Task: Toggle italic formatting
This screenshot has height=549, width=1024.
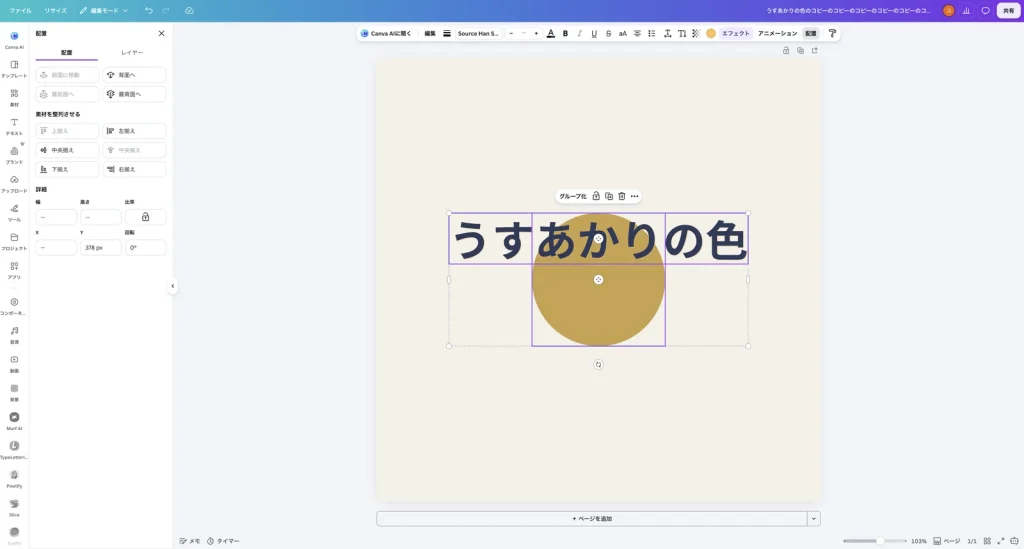Action: coord(579,33)
